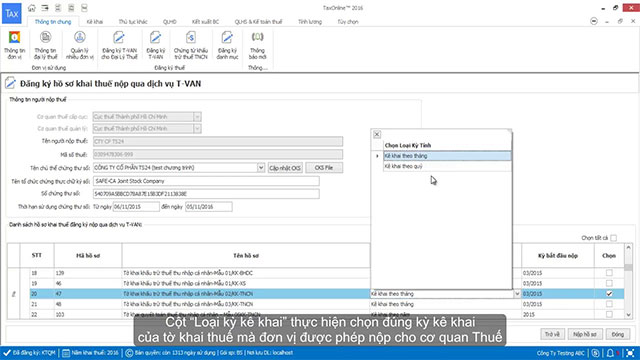Switch to Tùy chọn tab

coord(348,22)
